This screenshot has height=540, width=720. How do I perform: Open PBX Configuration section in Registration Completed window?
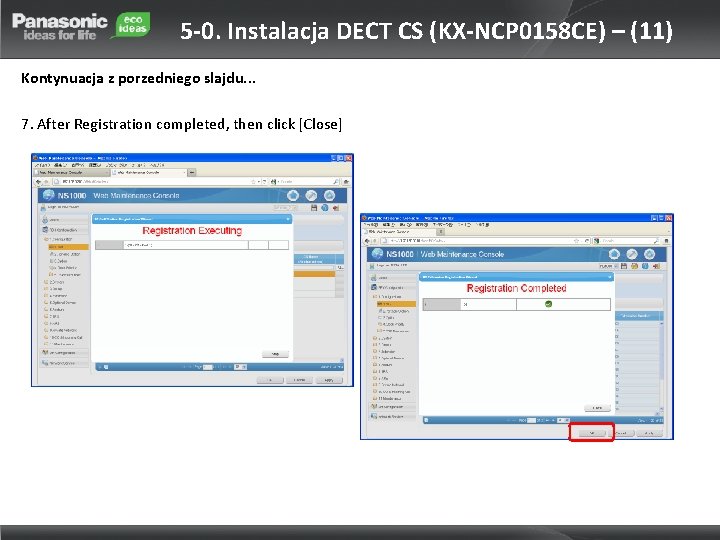(x=393, y=287)
